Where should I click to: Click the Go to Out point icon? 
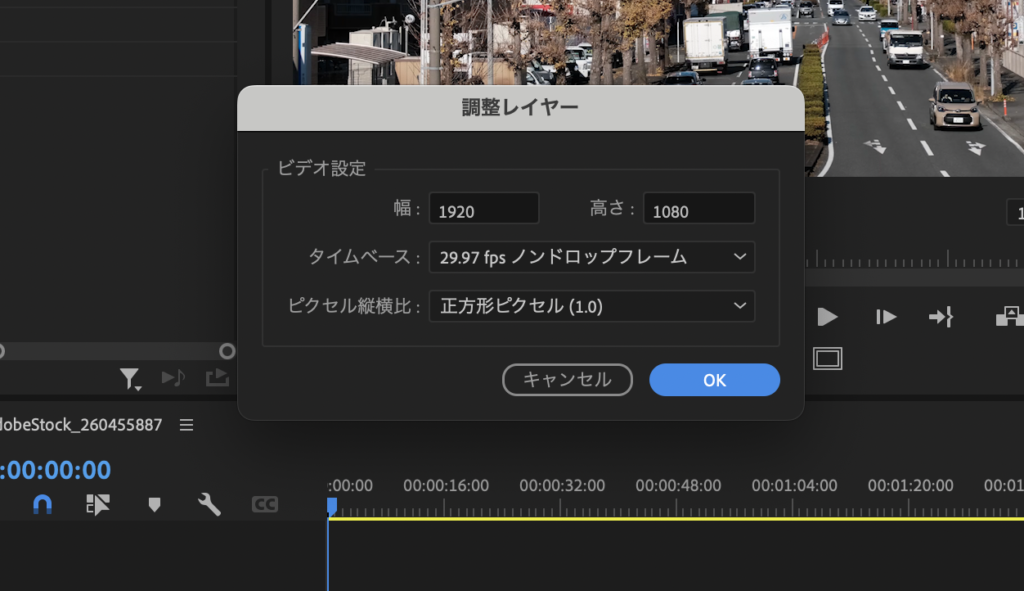point(941,317)
